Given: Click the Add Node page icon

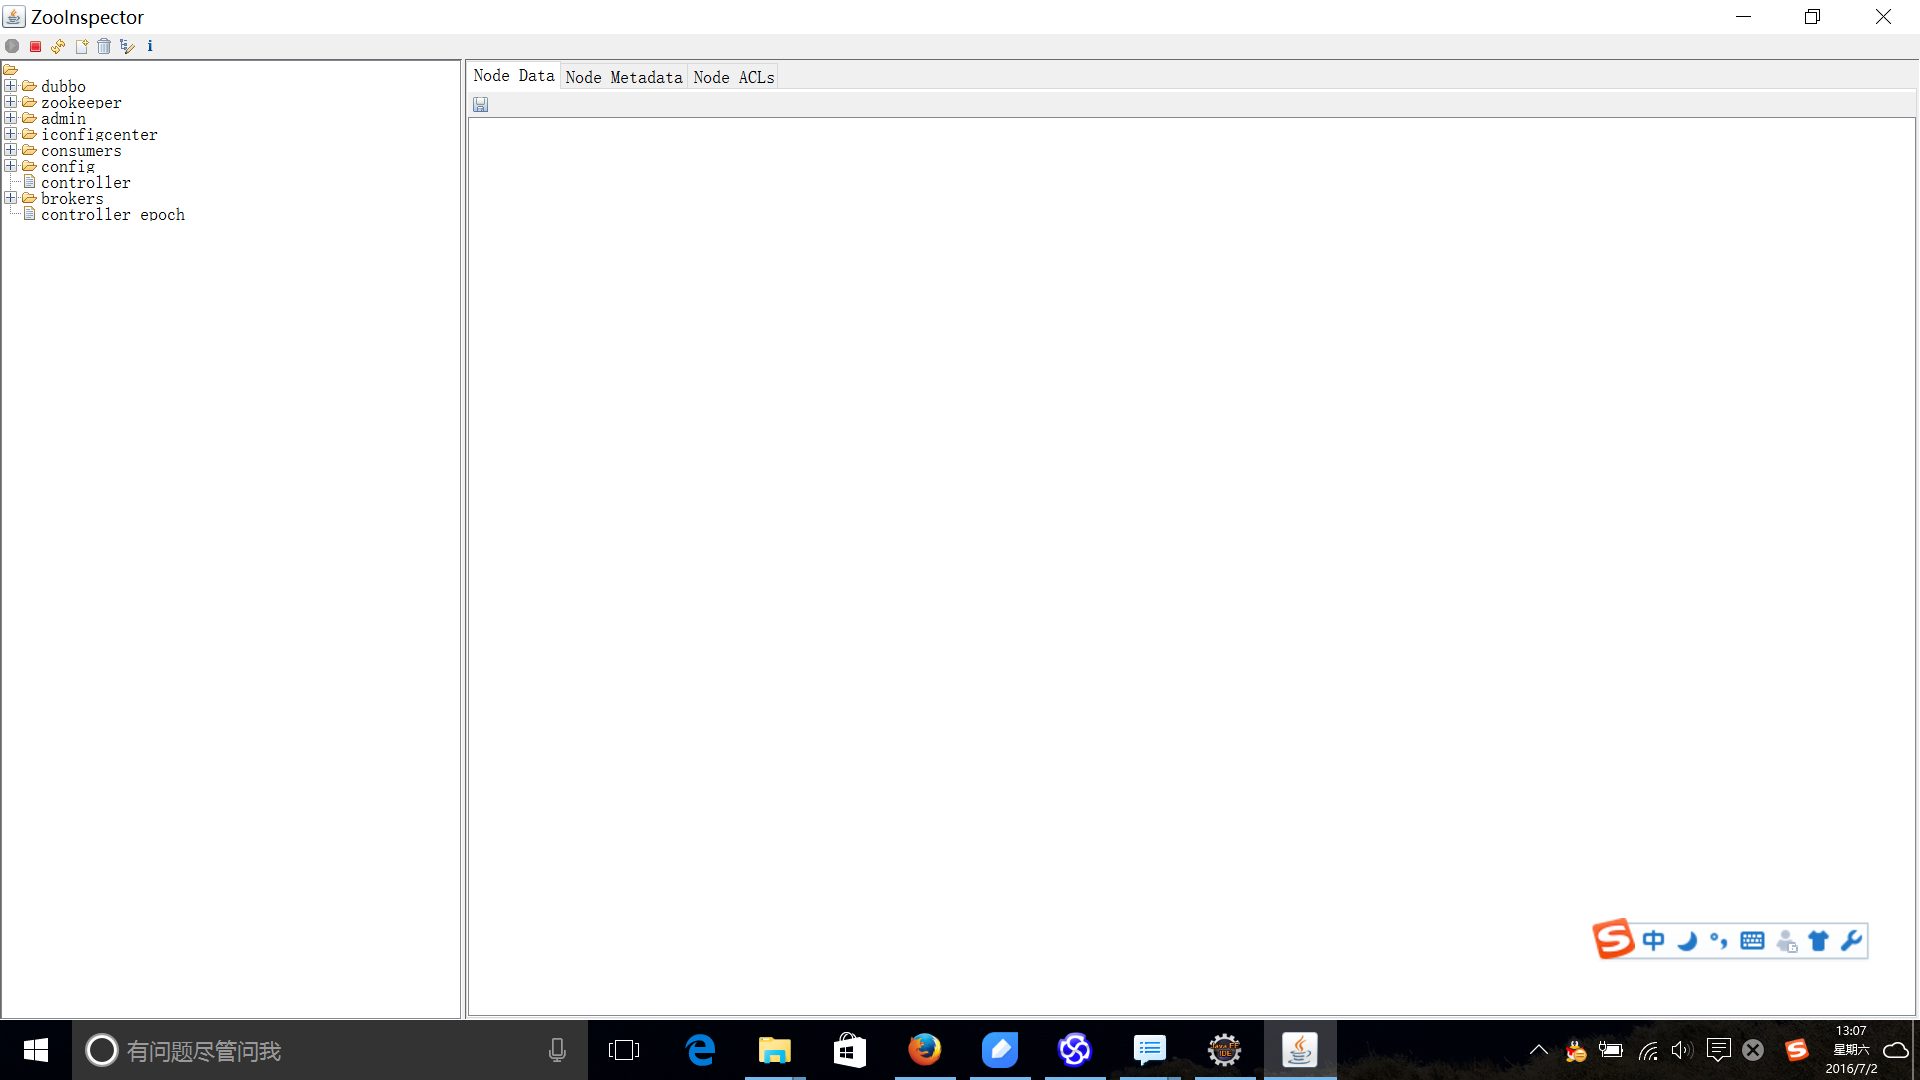Looking at the screenshot, I should pyautogui.click(x=82, y=46).
